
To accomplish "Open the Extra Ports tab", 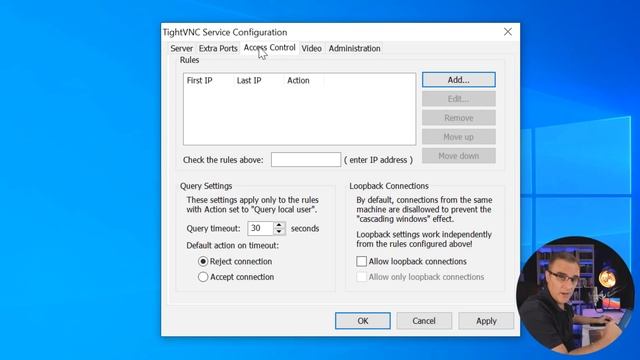I will click(218, 49).
